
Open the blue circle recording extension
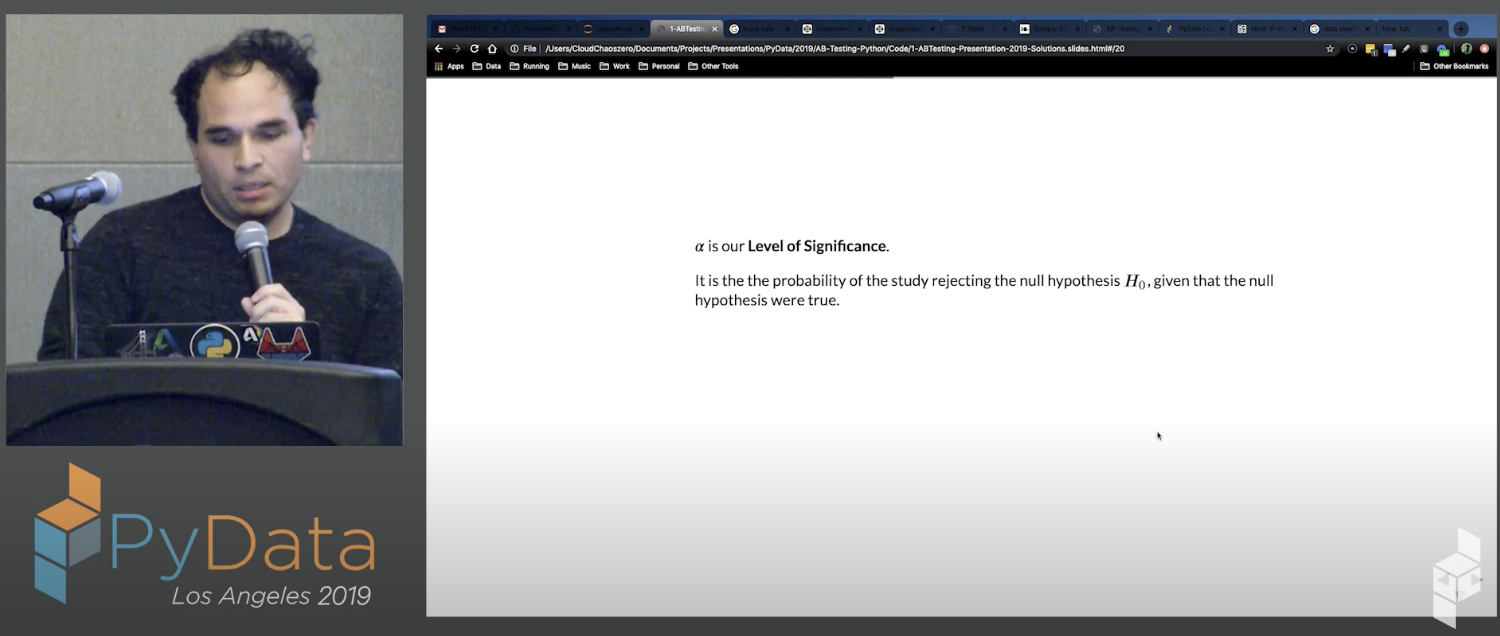tap(1353, 48)
